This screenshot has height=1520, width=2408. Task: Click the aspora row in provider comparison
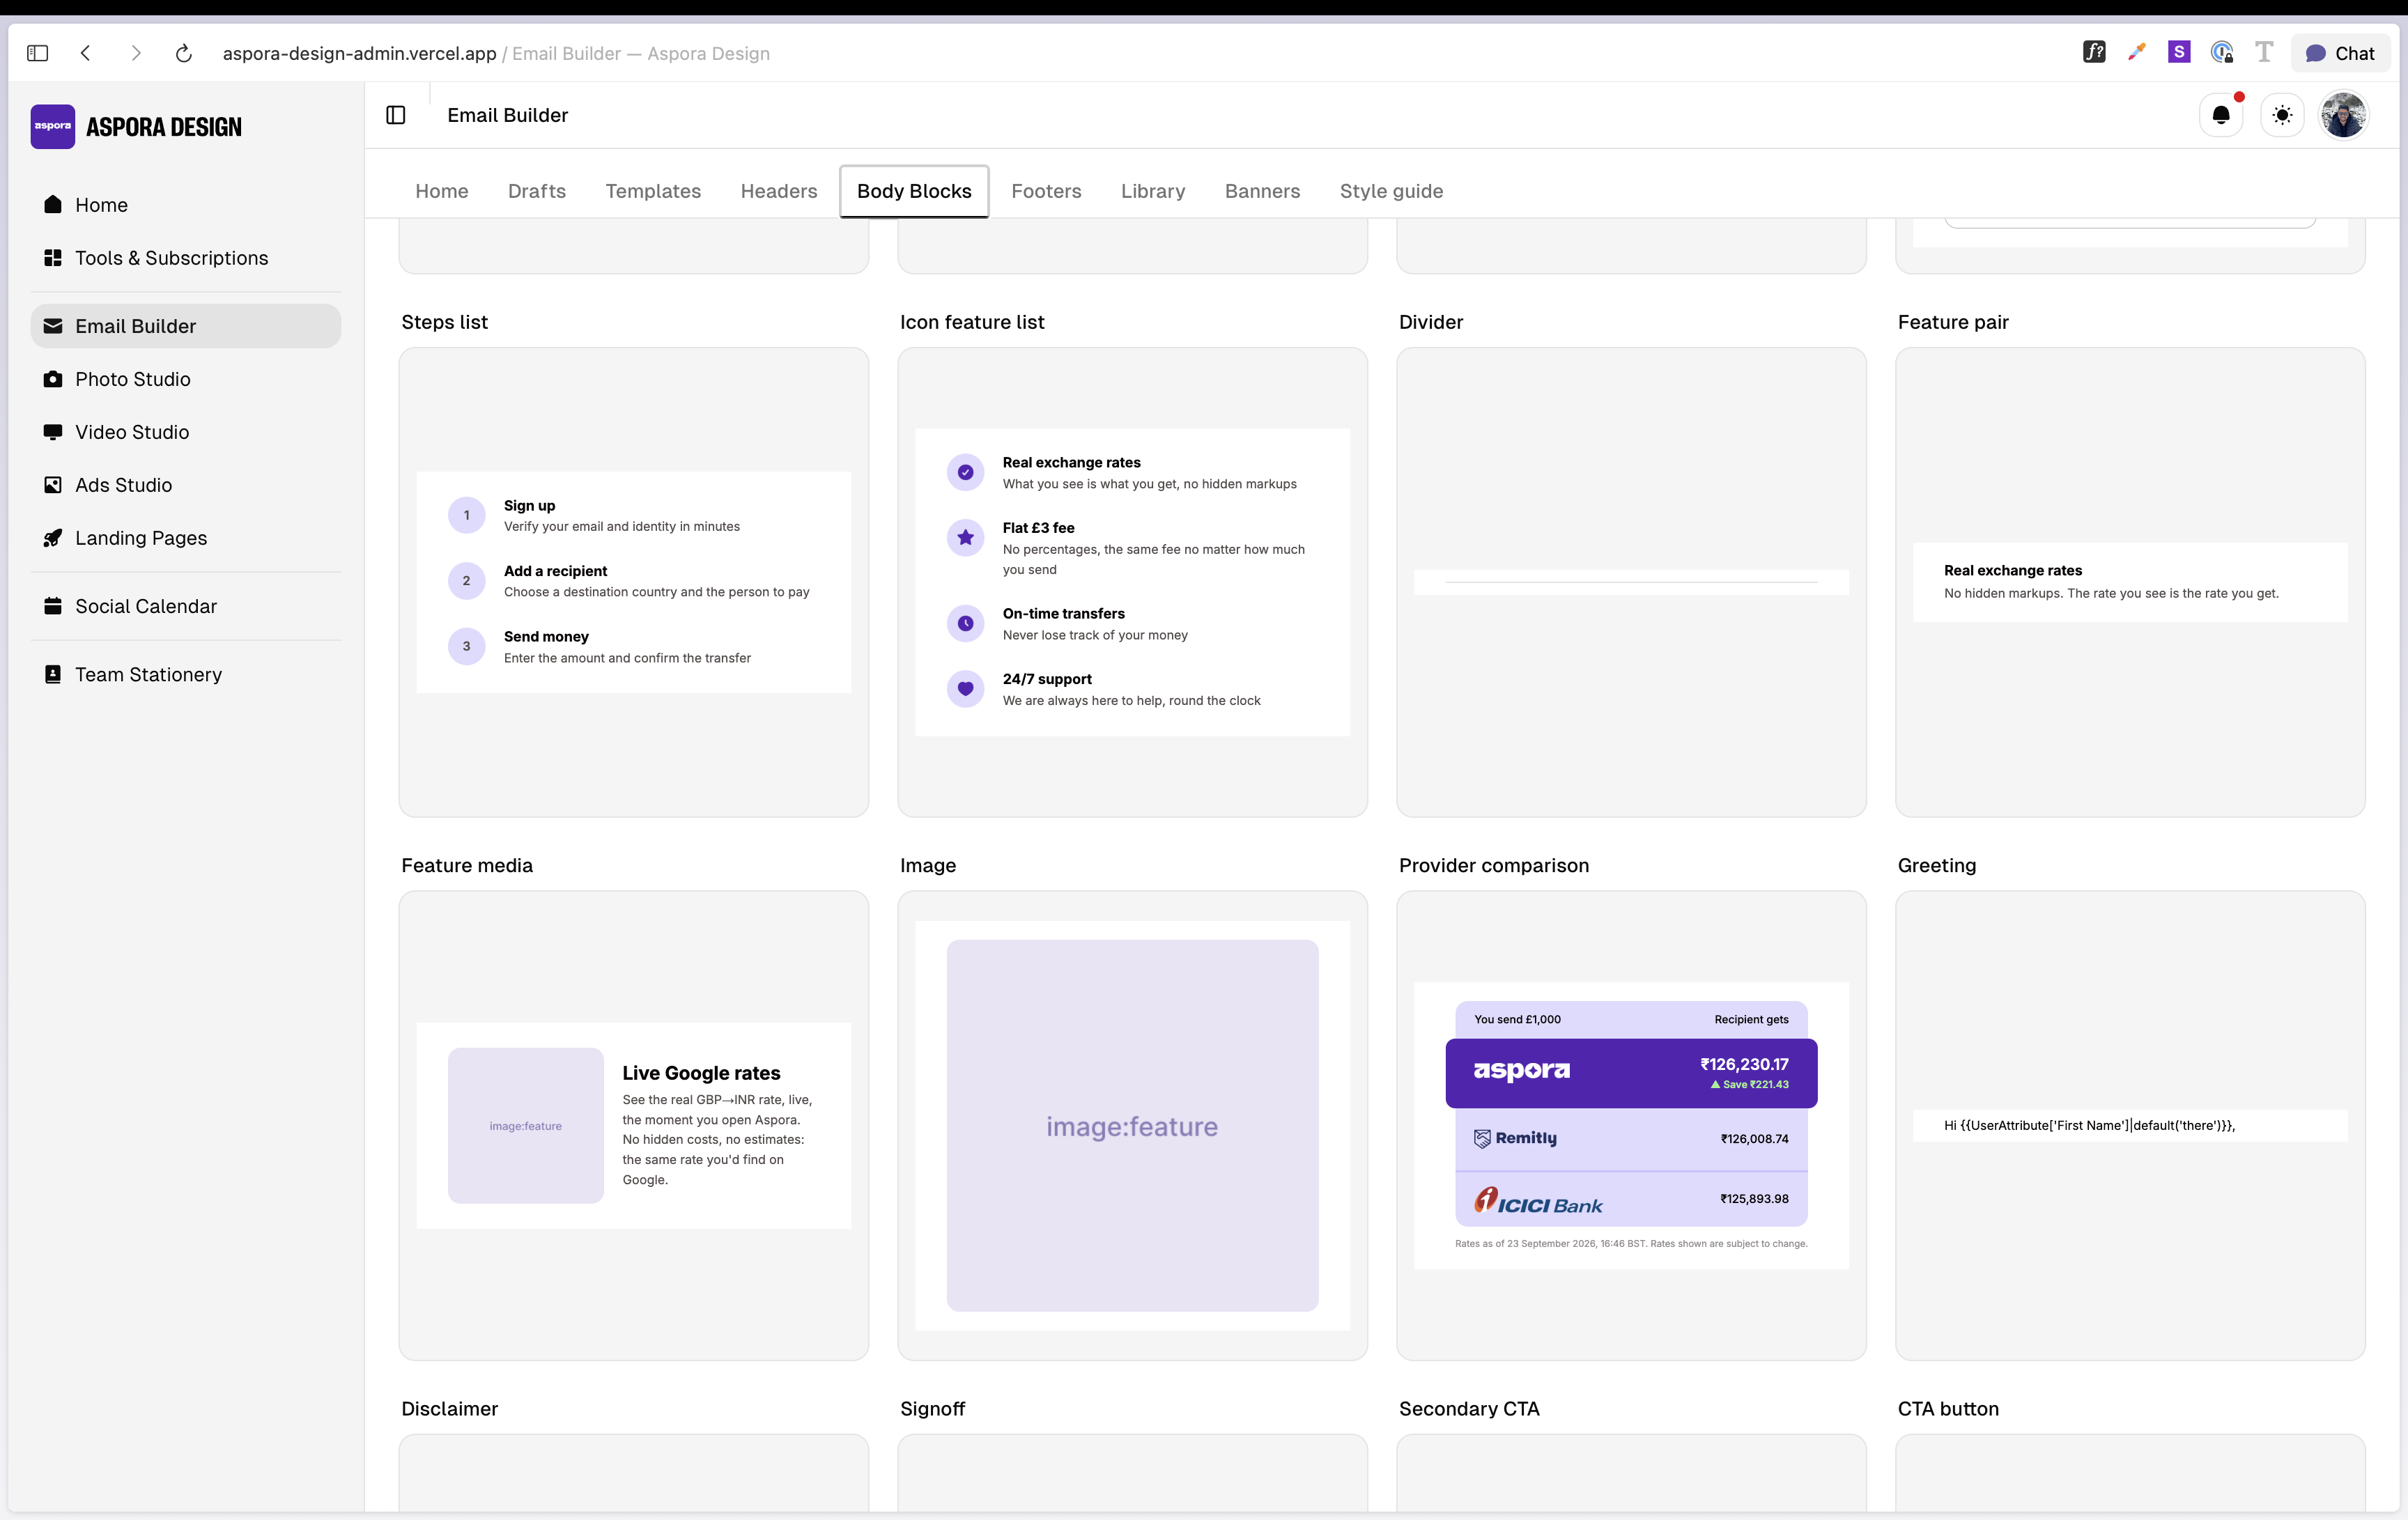(1631, 1073)
